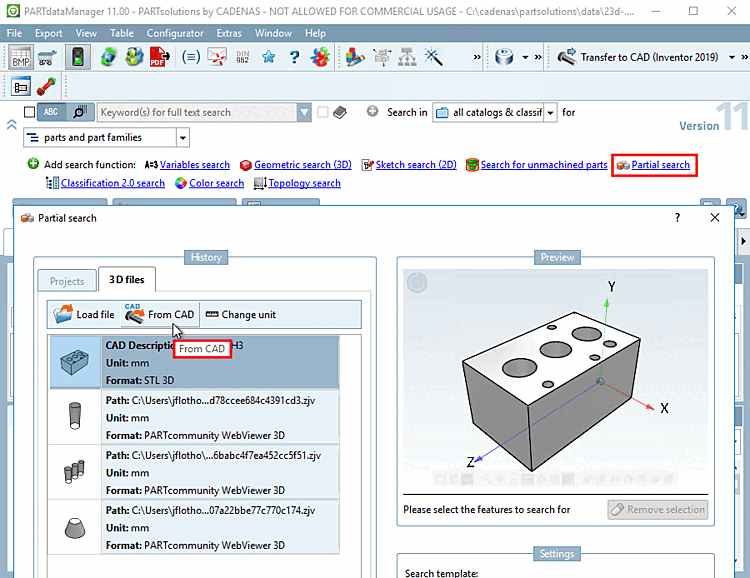Image resolution: width=750 pixels, height=578 pixels.
Task: Open the Geometric search (3D) link
Action: point(302,165)
